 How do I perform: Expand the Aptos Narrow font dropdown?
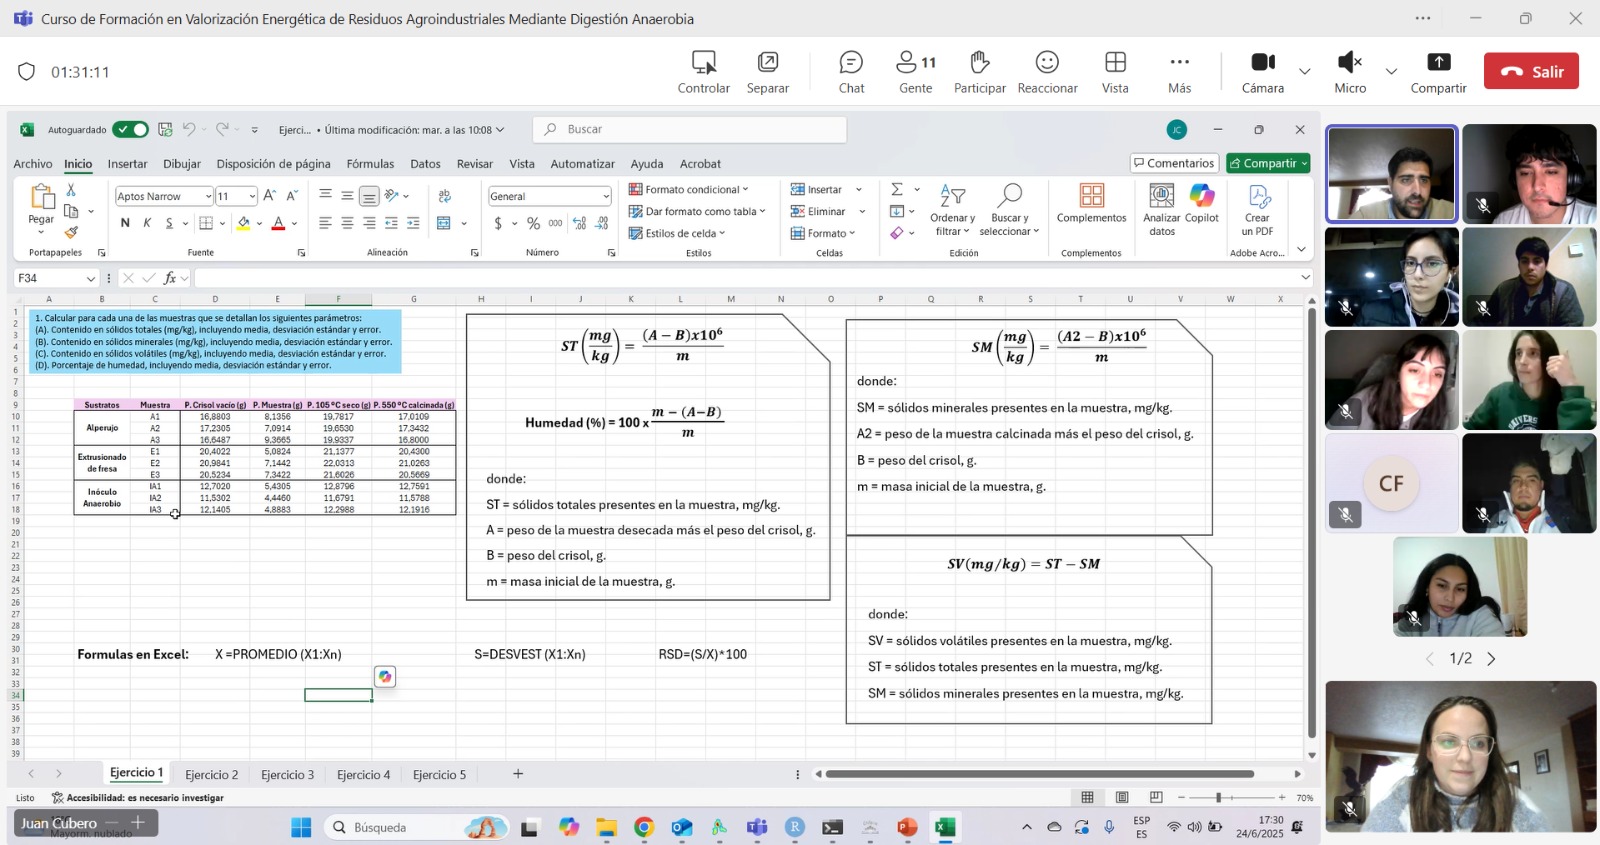pos(208,197)
